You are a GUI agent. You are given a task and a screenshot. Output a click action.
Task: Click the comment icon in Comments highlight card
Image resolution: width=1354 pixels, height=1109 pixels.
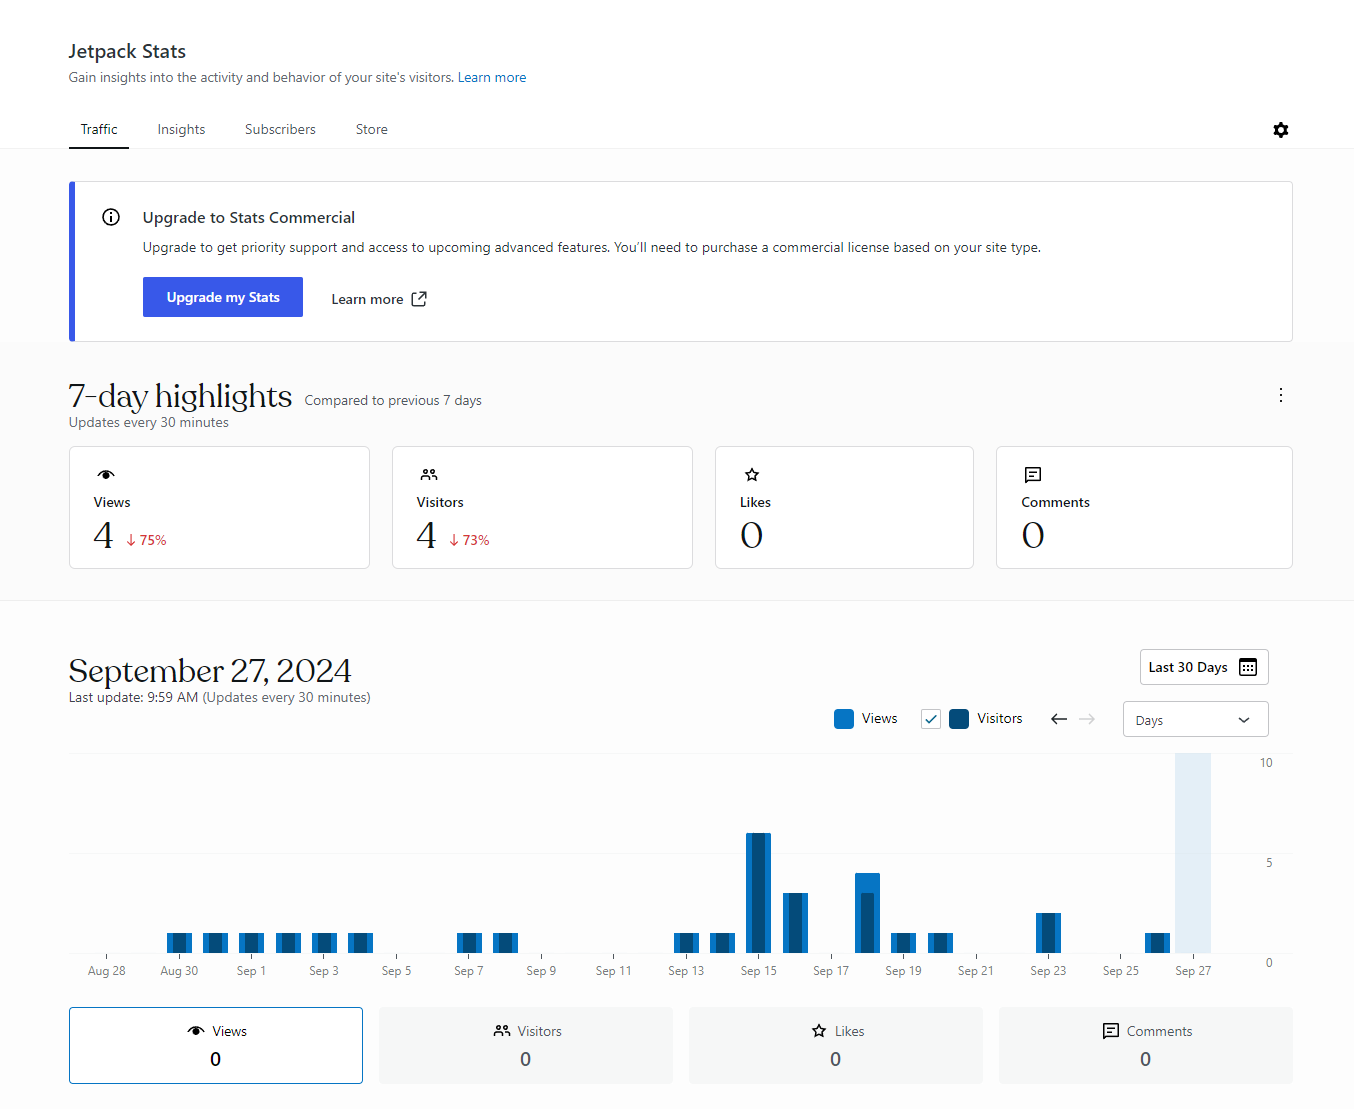(x=1033, y=474)
